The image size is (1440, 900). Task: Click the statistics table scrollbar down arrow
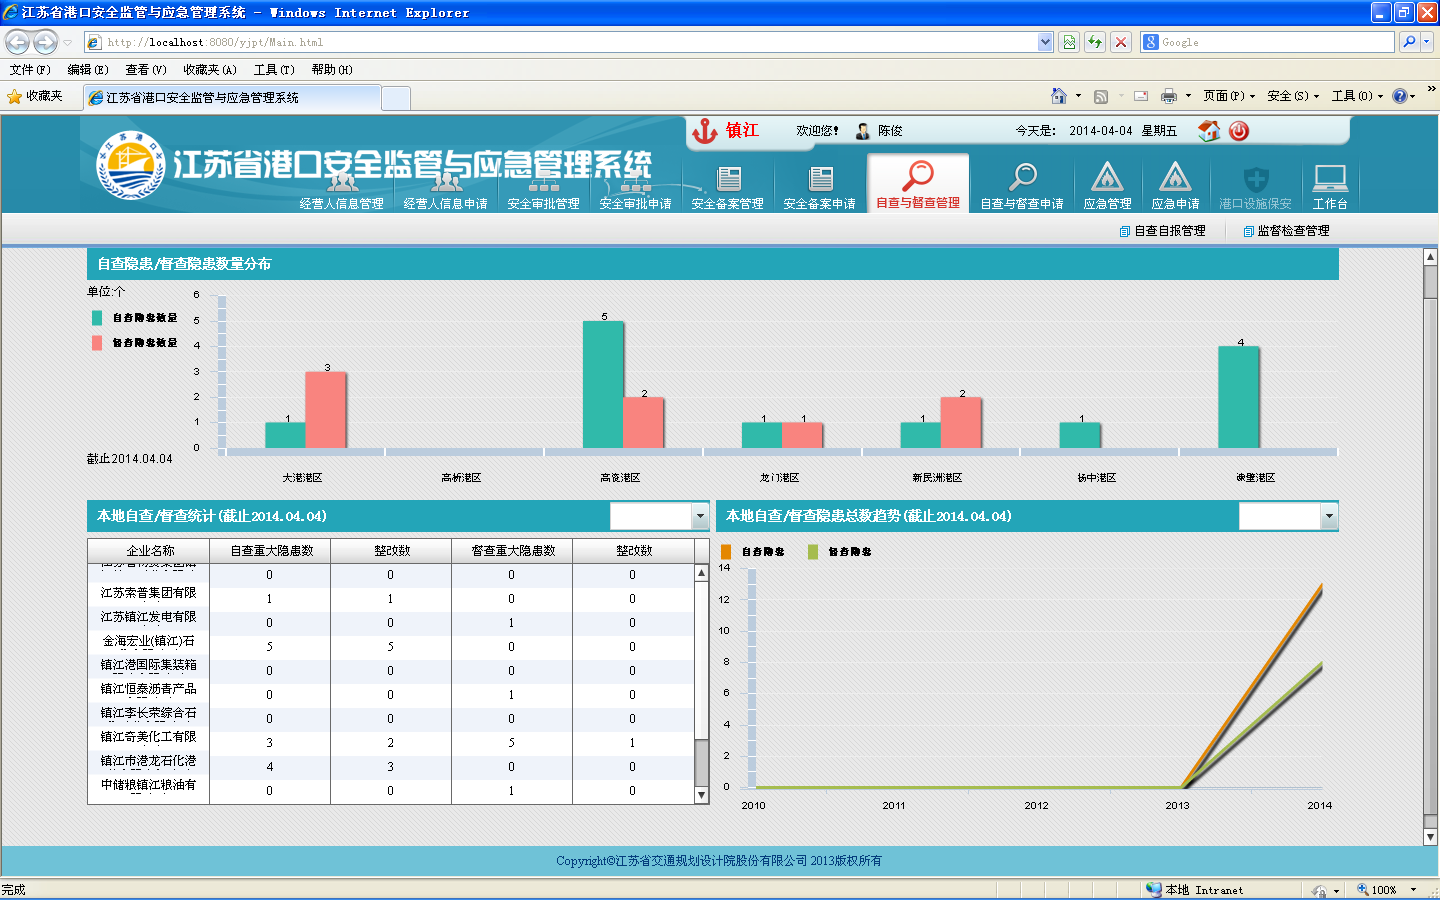point(701,795)
